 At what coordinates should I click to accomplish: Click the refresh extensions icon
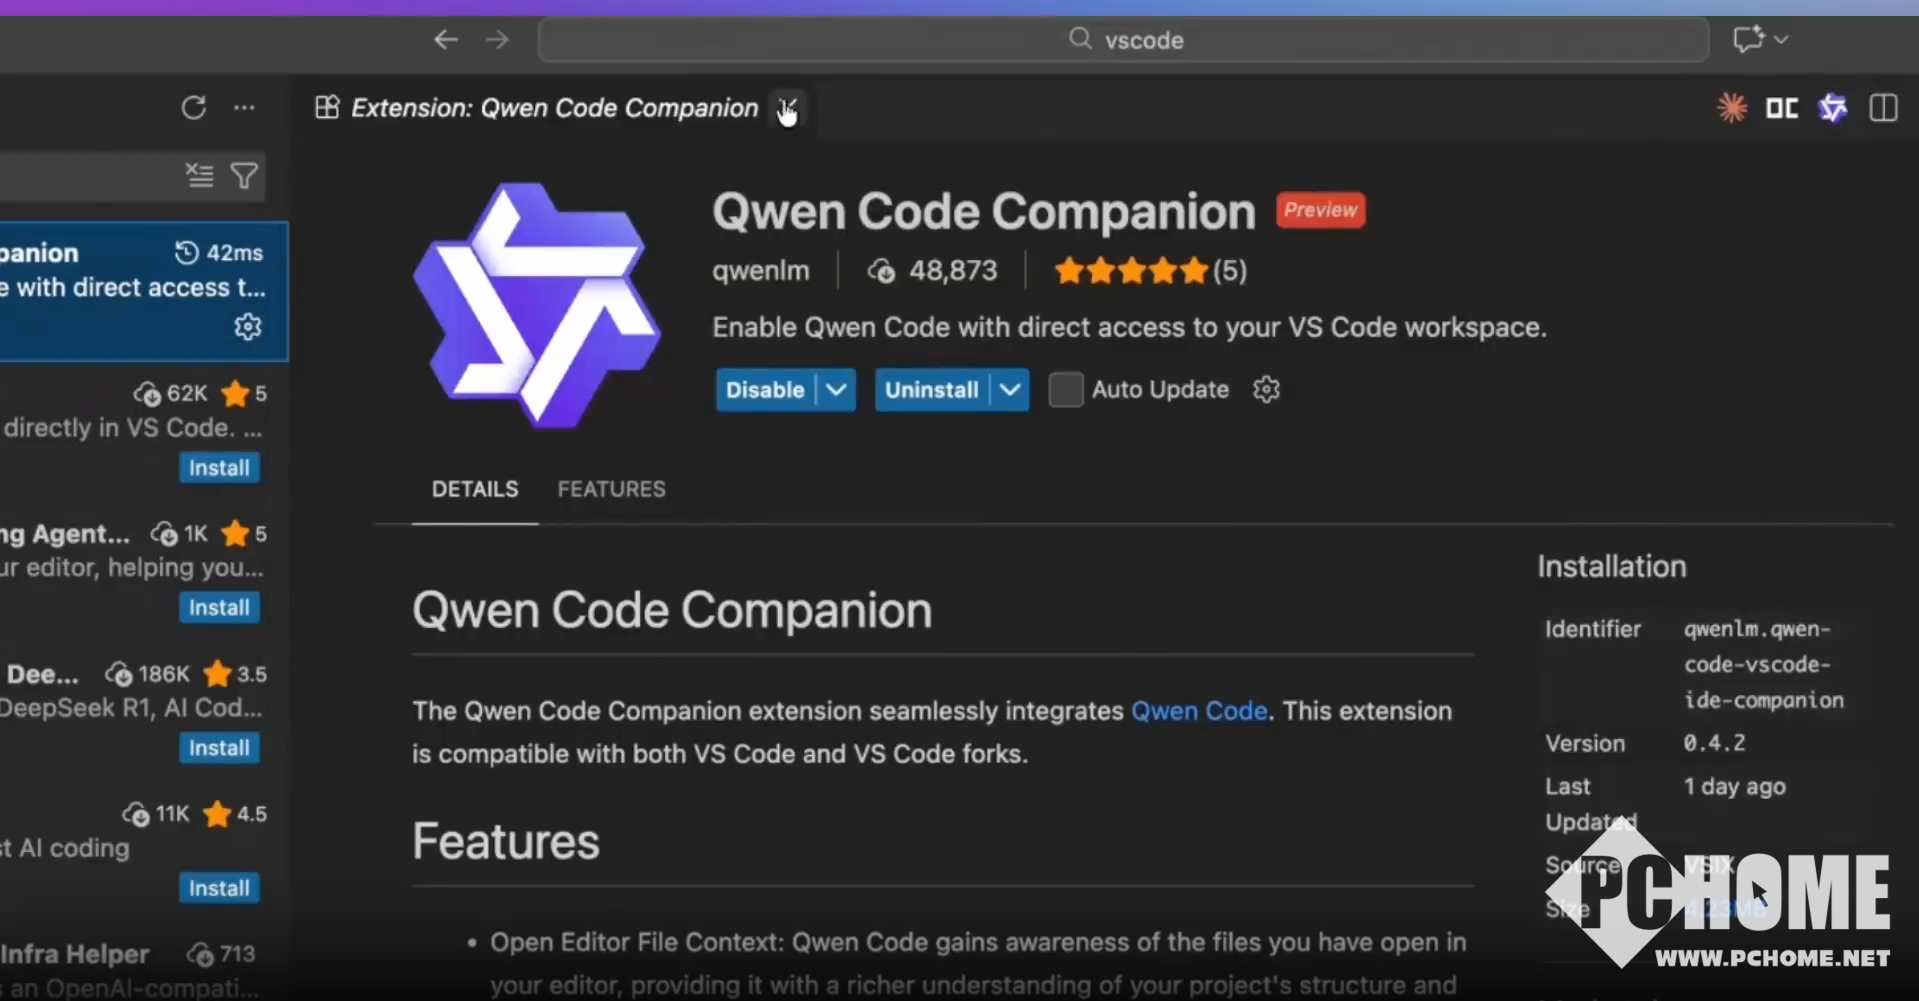pyautogui.click(x=193, y=108)
